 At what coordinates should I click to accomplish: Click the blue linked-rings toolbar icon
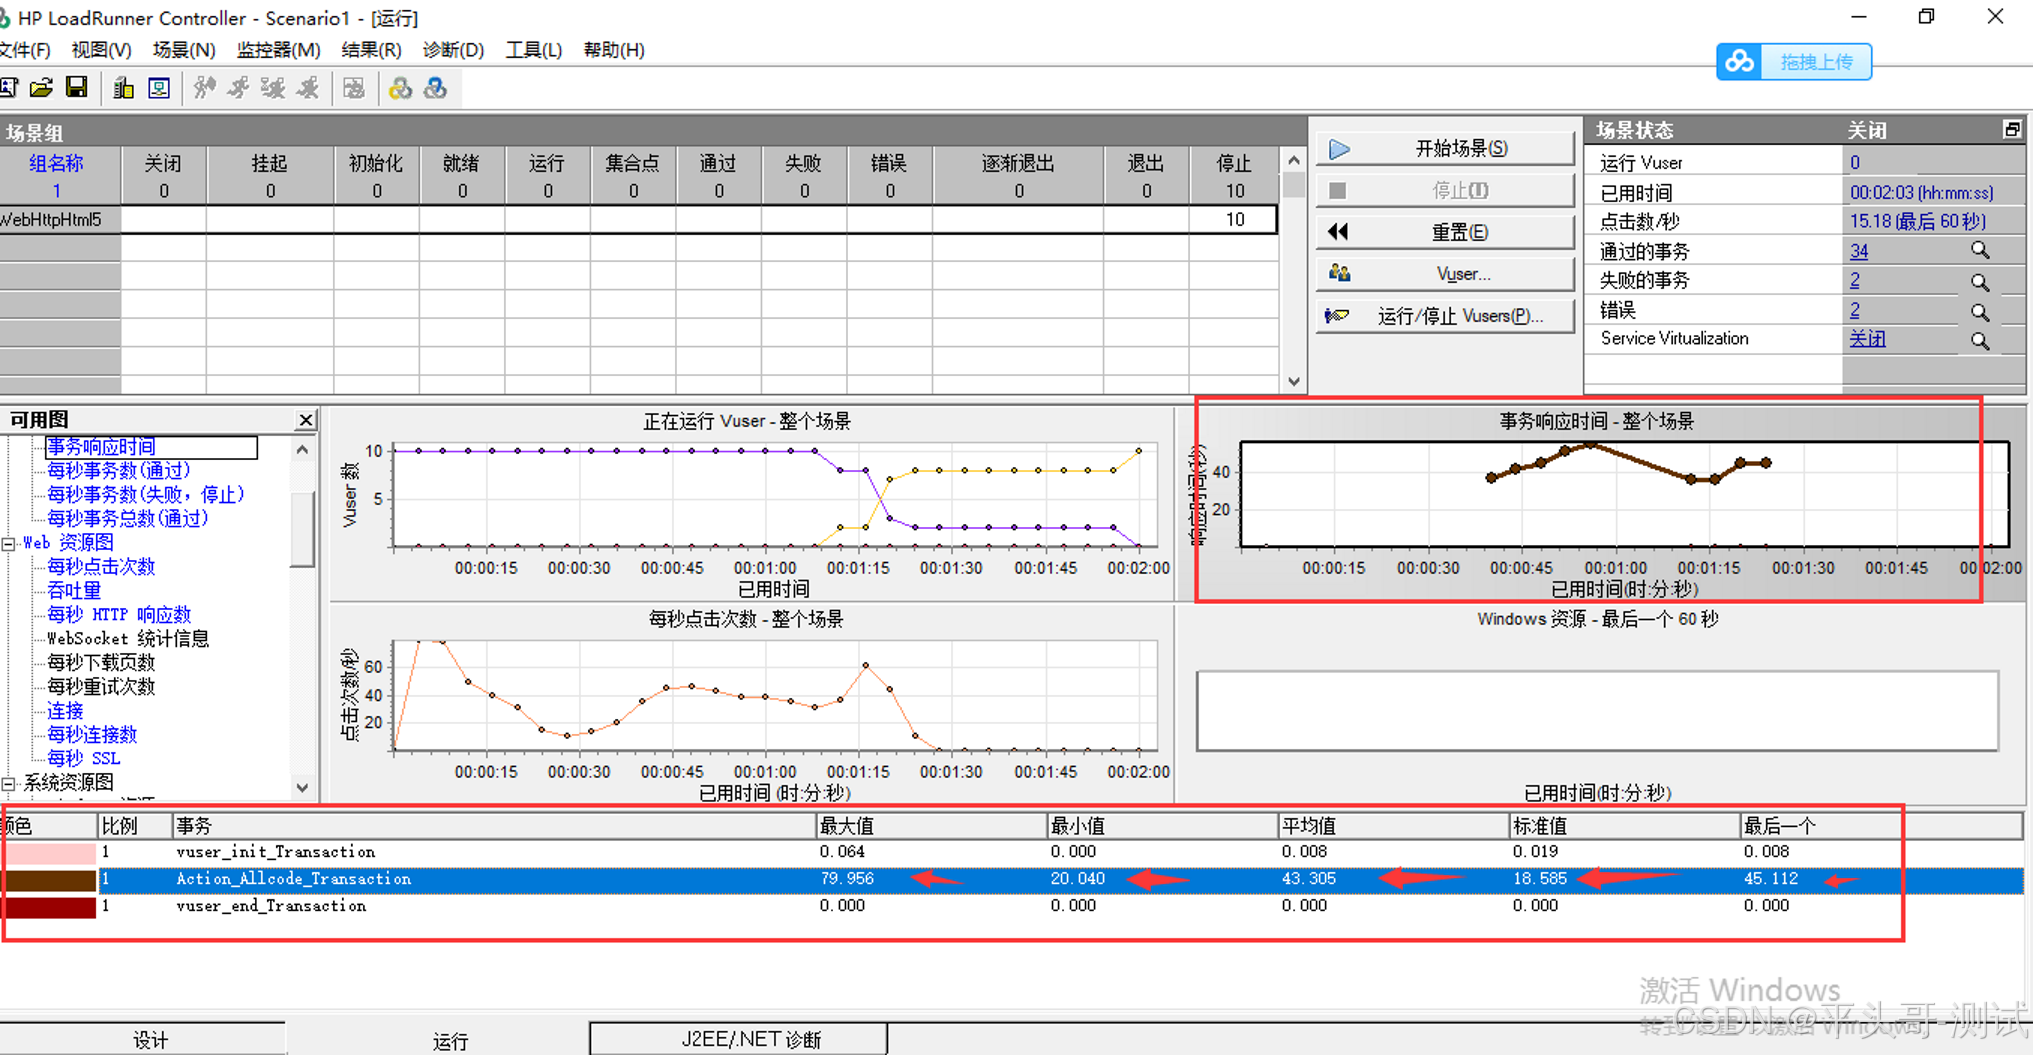(435, 88)
